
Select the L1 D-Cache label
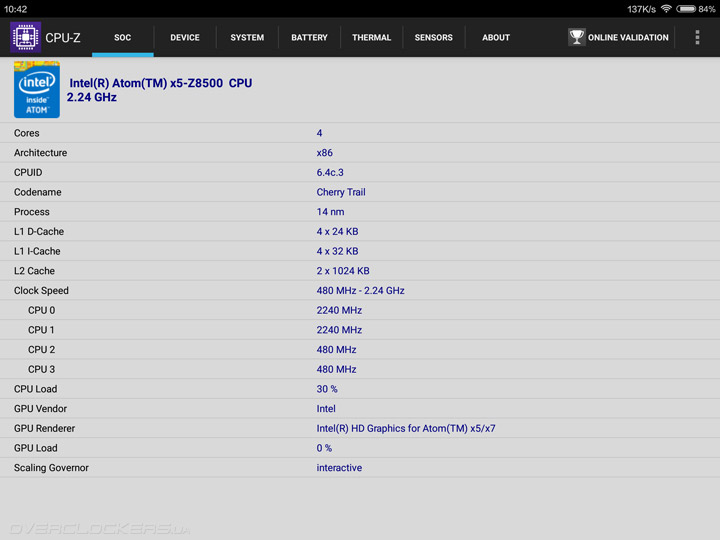click(x=39, y=232)
